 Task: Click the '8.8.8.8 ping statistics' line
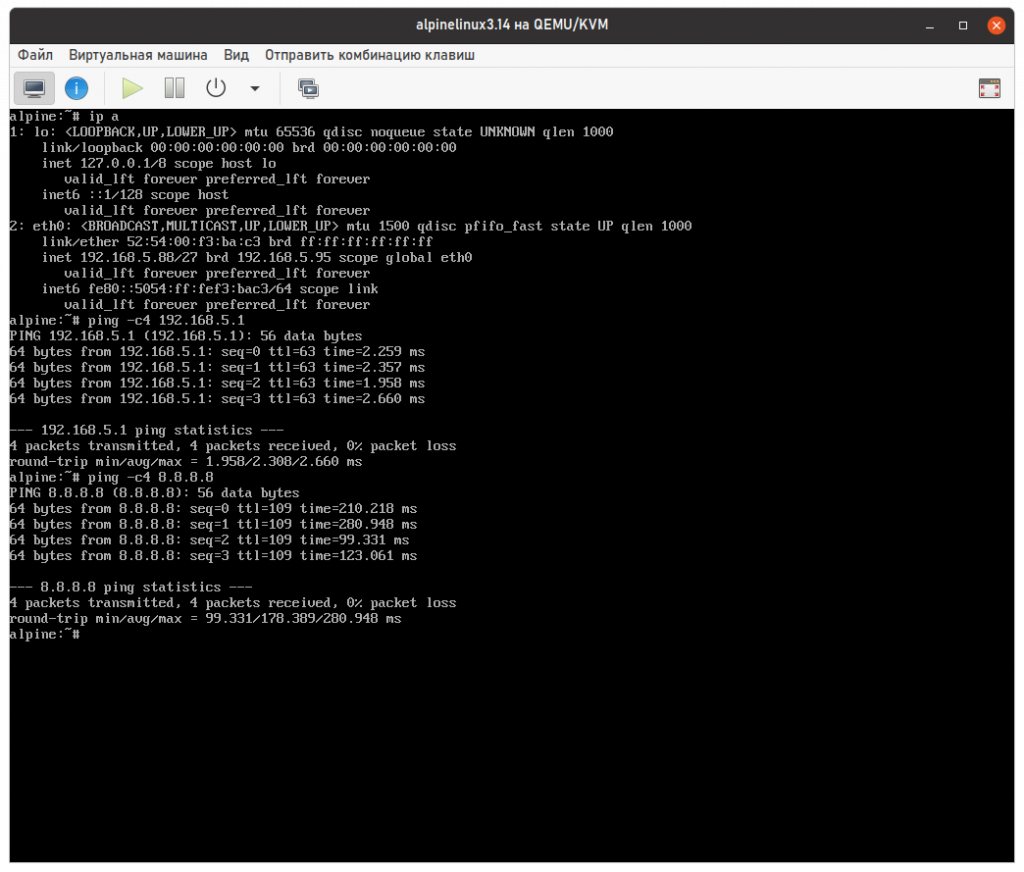(131, 587)
